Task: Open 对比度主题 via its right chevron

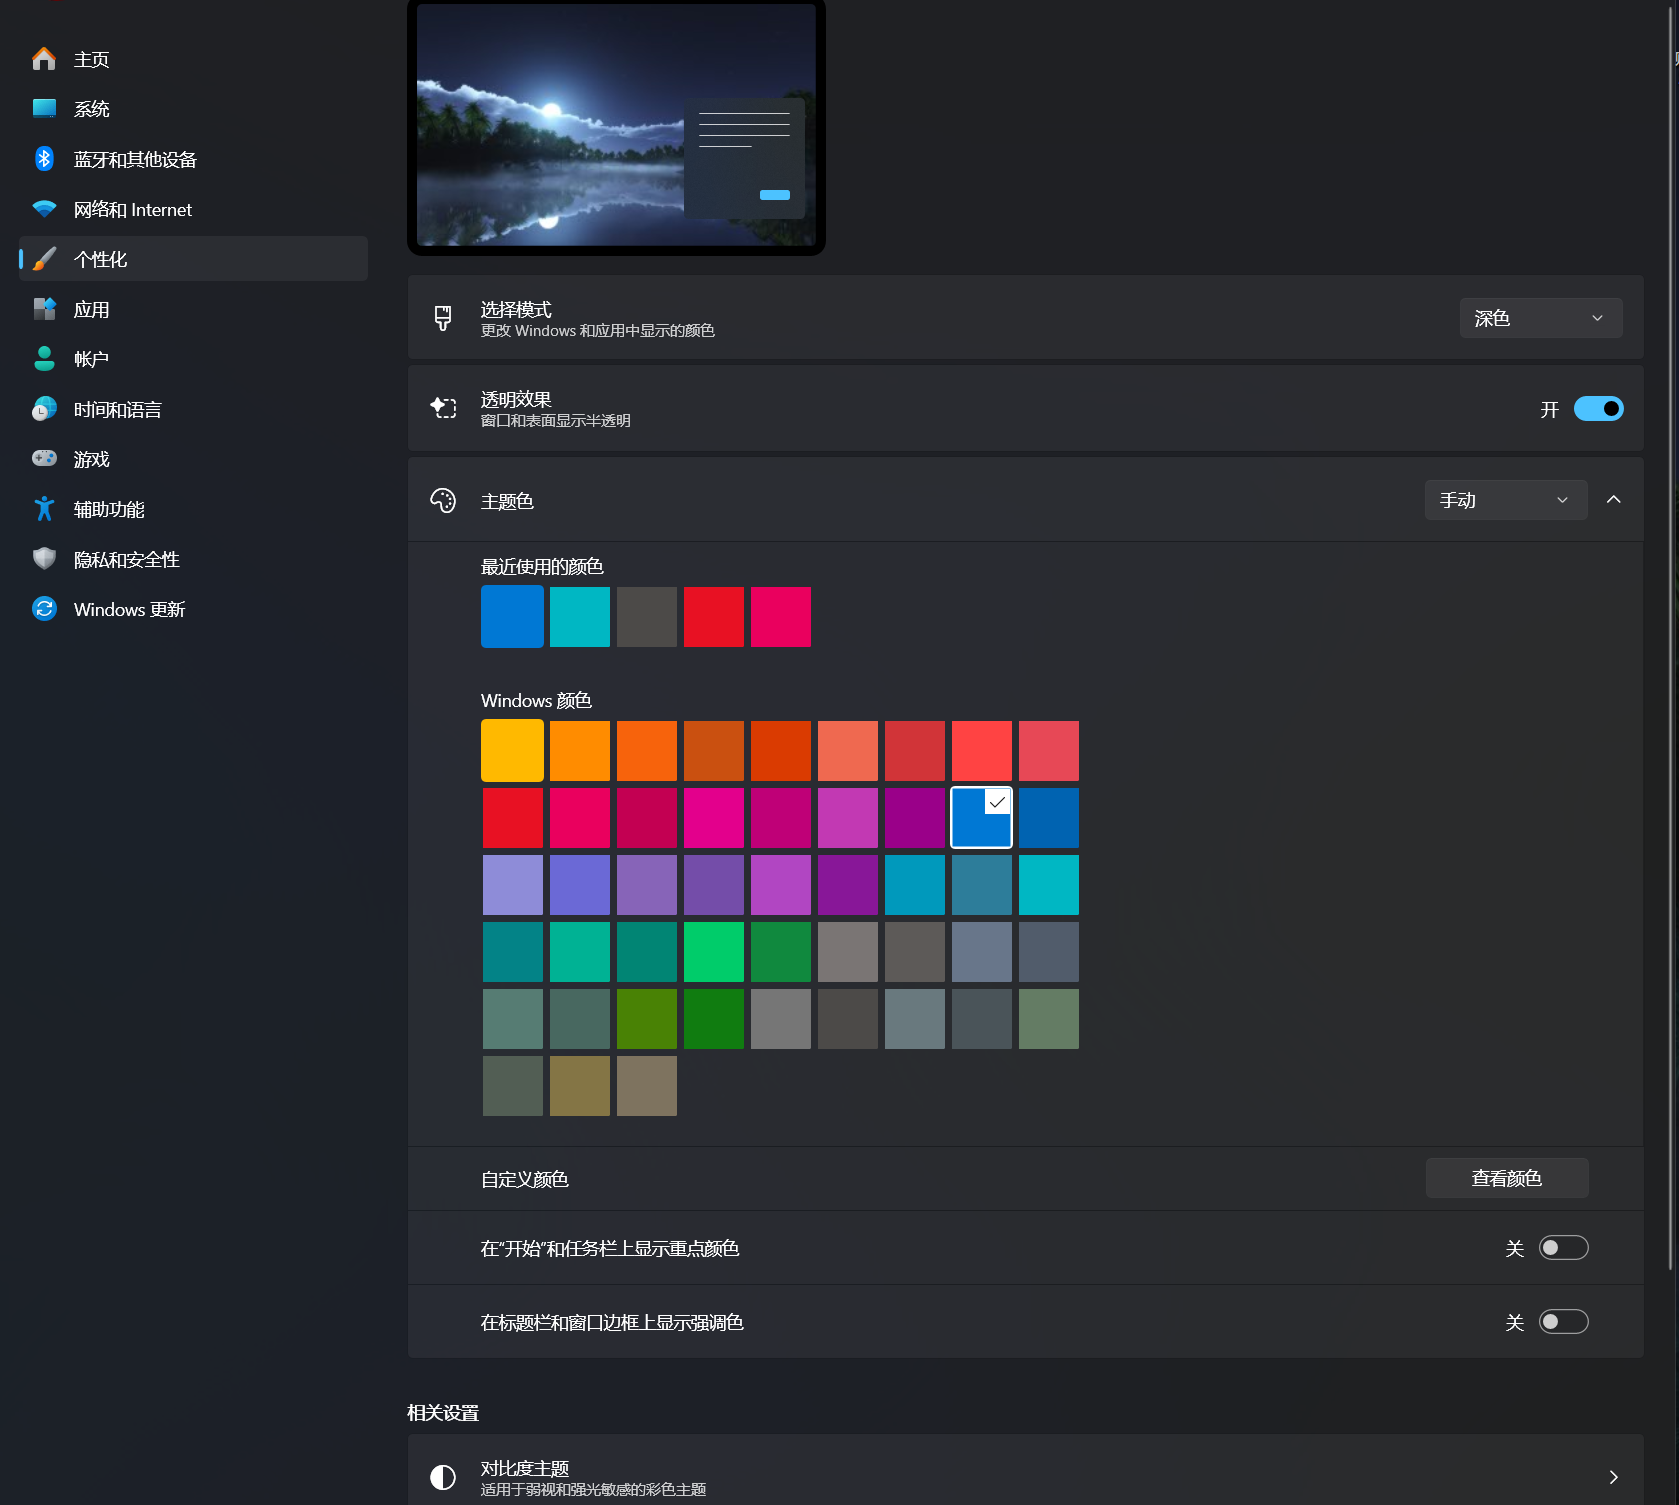Action: (x=1613, y=1477)
